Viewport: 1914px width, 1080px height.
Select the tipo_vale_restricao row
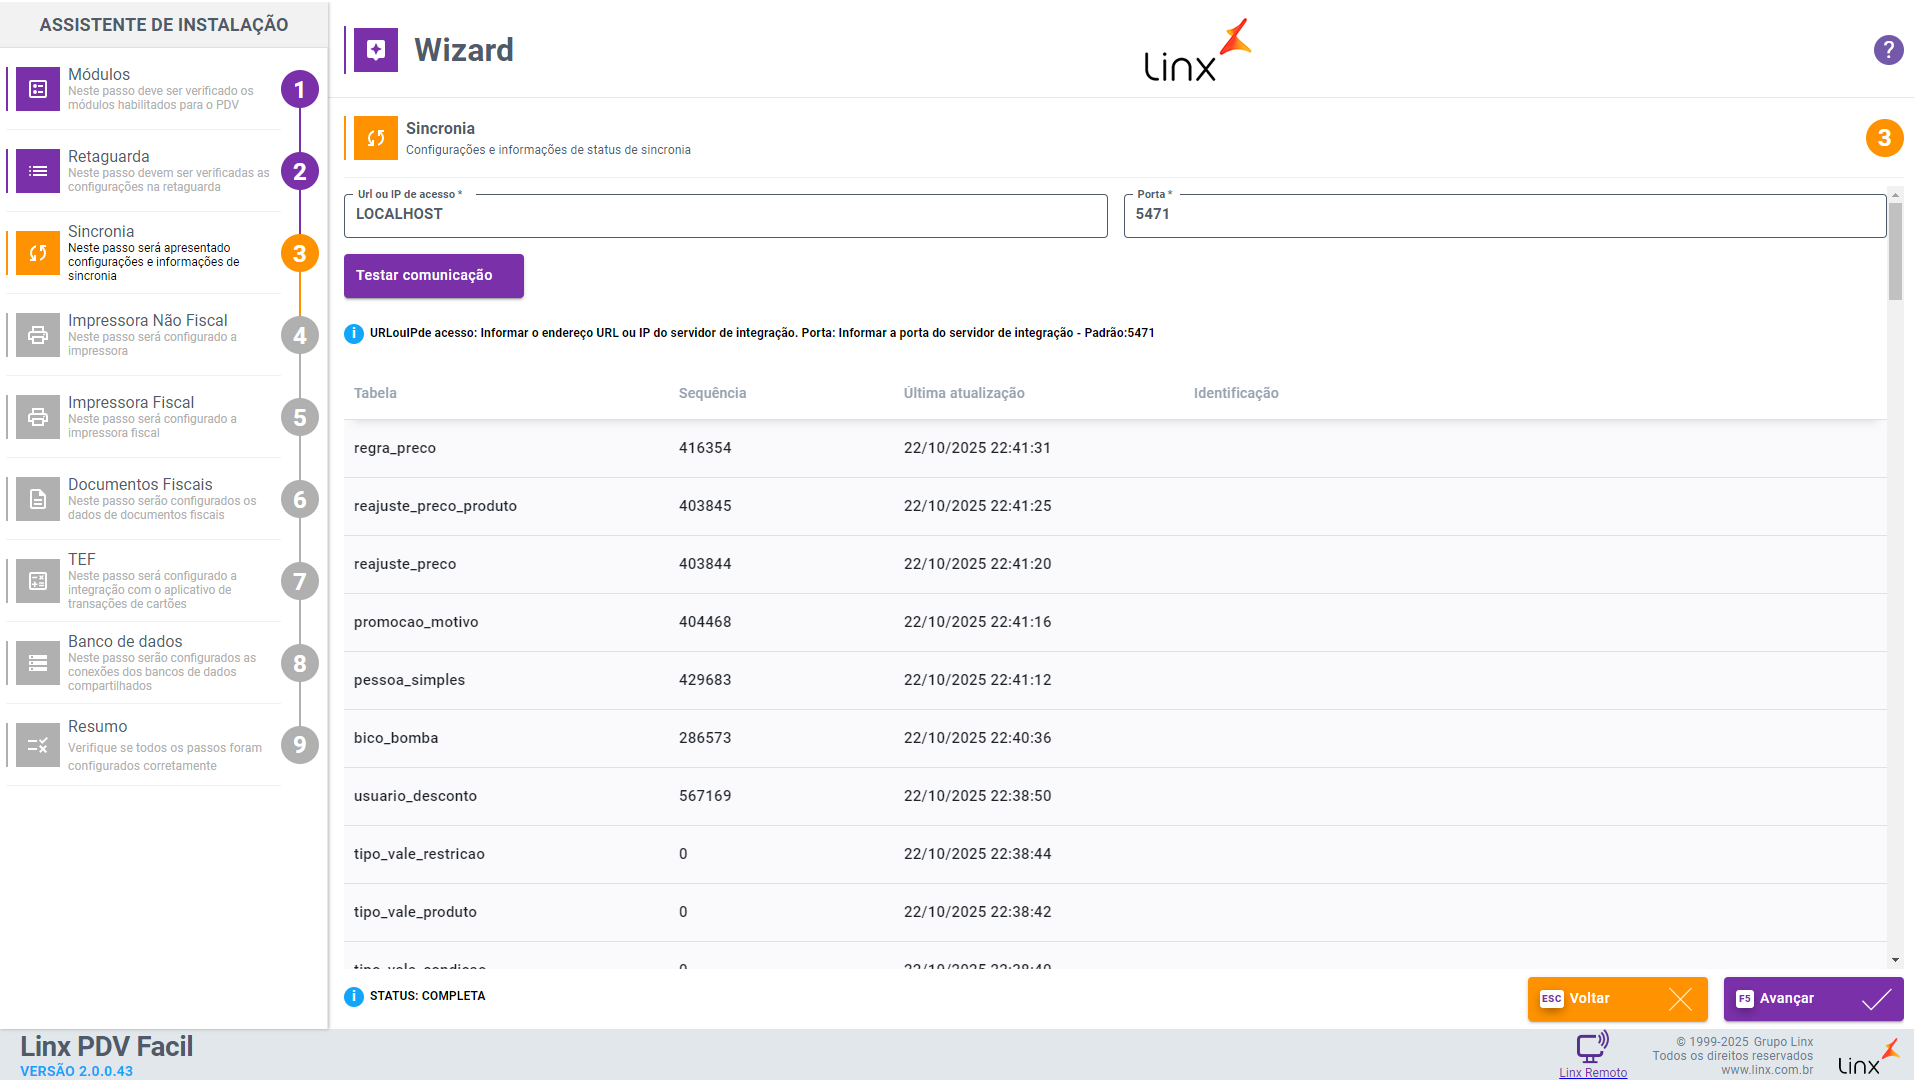tap(1115, 854)
